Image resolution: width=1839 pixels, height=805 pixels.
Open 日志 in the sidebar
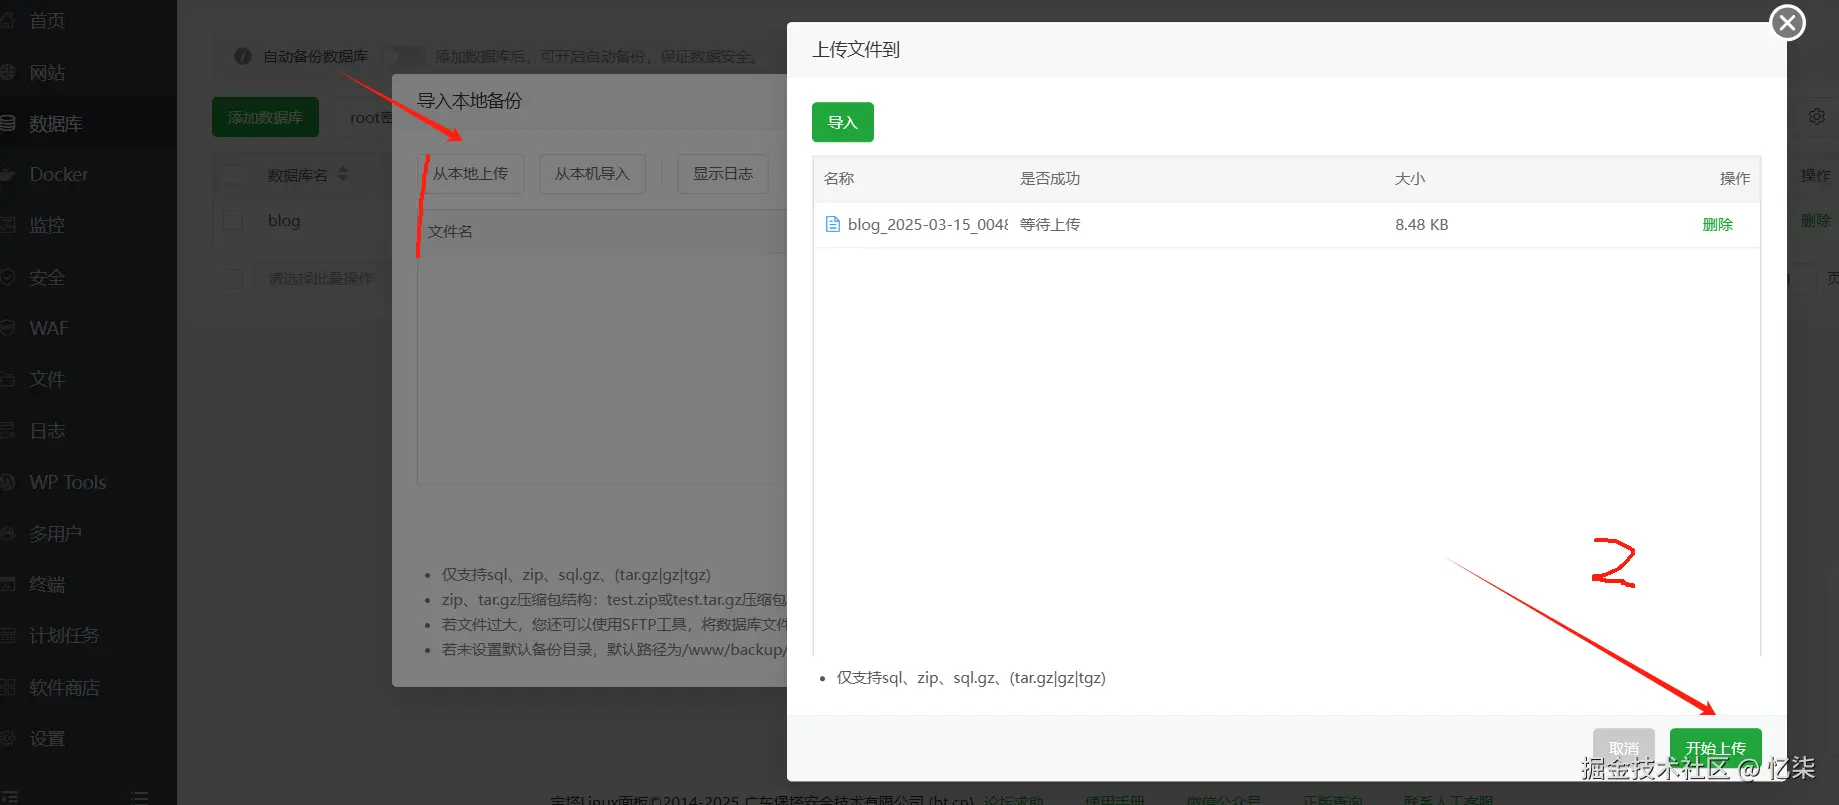point(47,431)
